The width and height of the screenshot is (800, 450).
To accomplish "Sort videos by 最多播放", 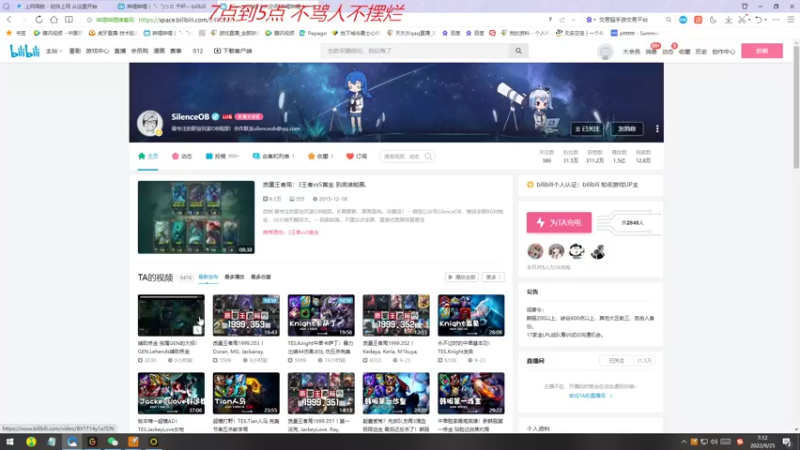I will point(234,277).
